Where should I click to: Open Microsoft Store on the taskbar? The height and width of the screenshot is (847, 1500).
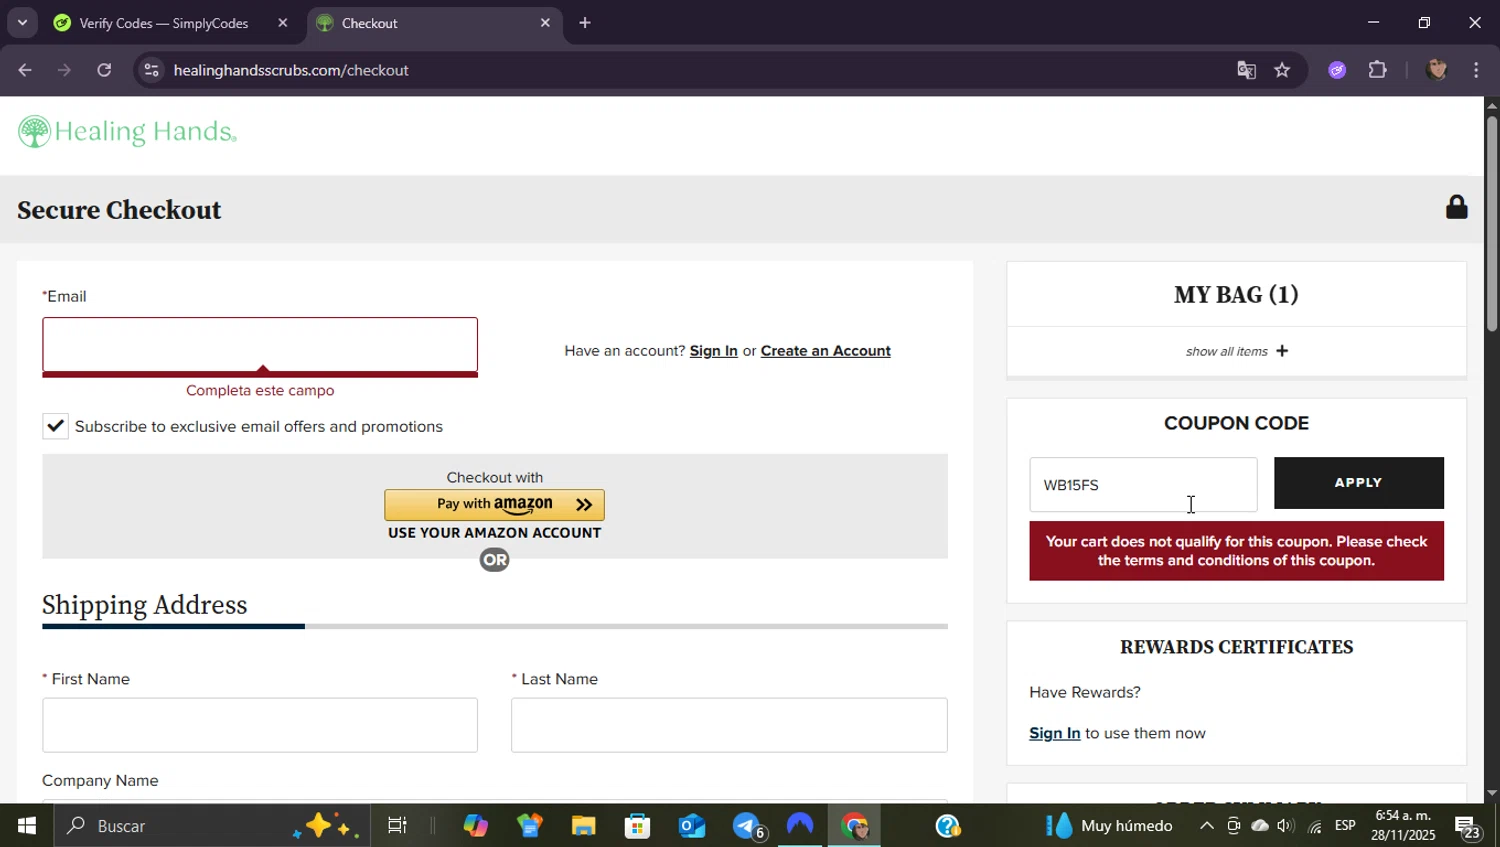(x=637, y=826)
